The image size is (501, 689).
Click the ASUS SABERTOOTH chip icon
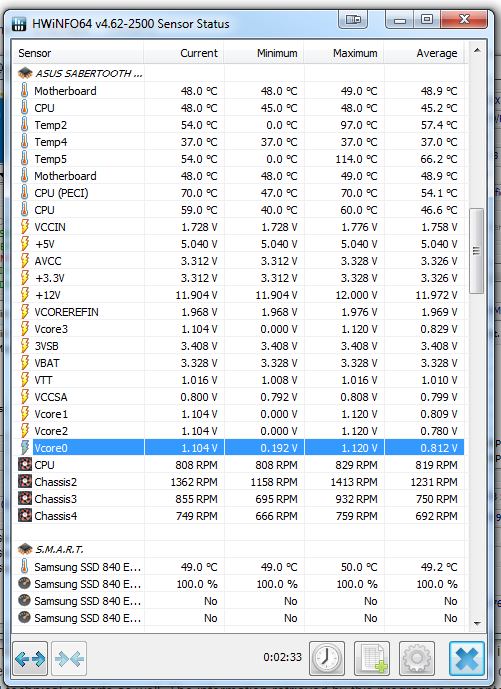tap(25, 73)
